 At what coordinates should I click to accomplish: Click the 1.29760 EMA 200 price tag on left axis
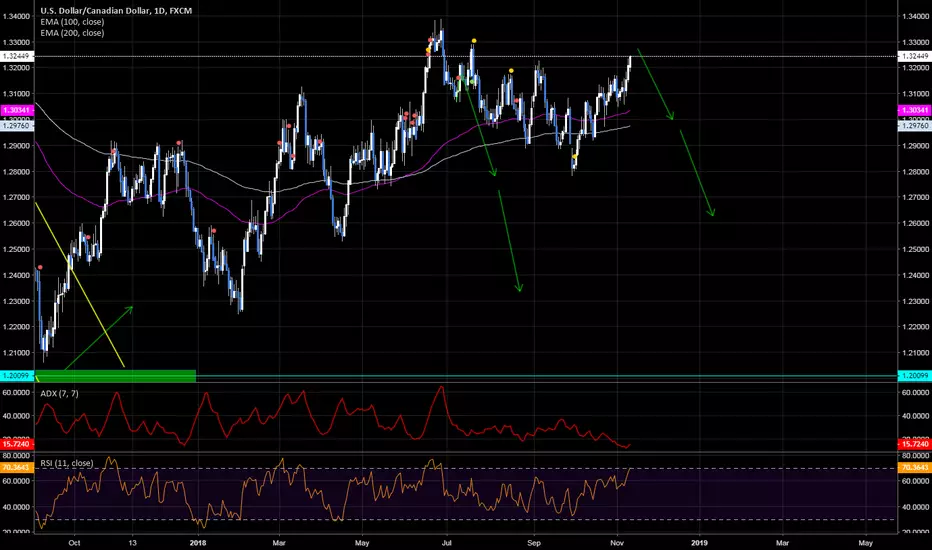(17, 126)
